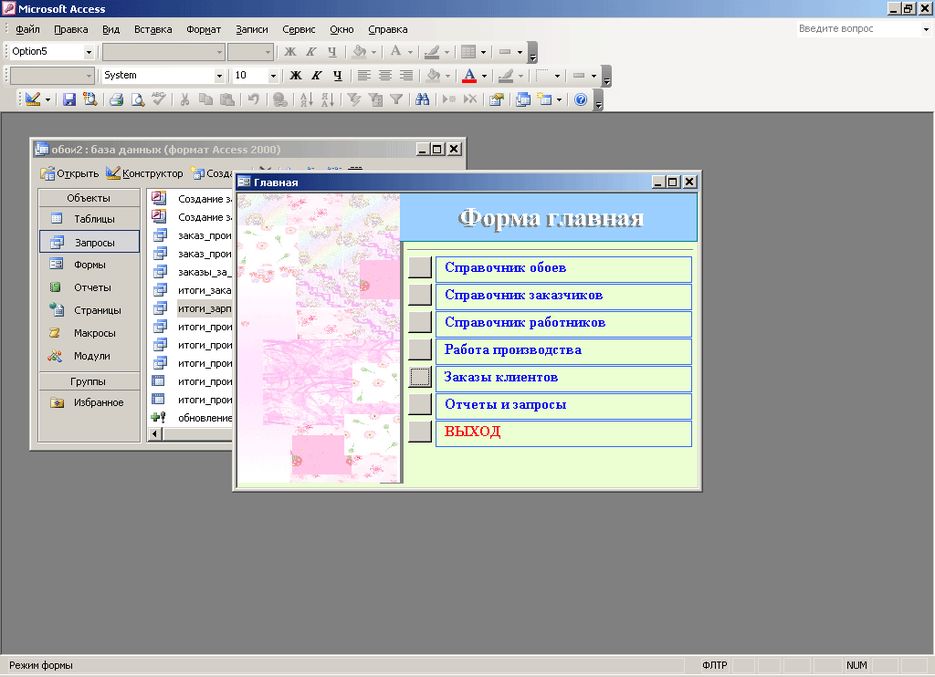Click the blue Help question mark icon
This screenshot has width=935, height=677.
[581, 100]
